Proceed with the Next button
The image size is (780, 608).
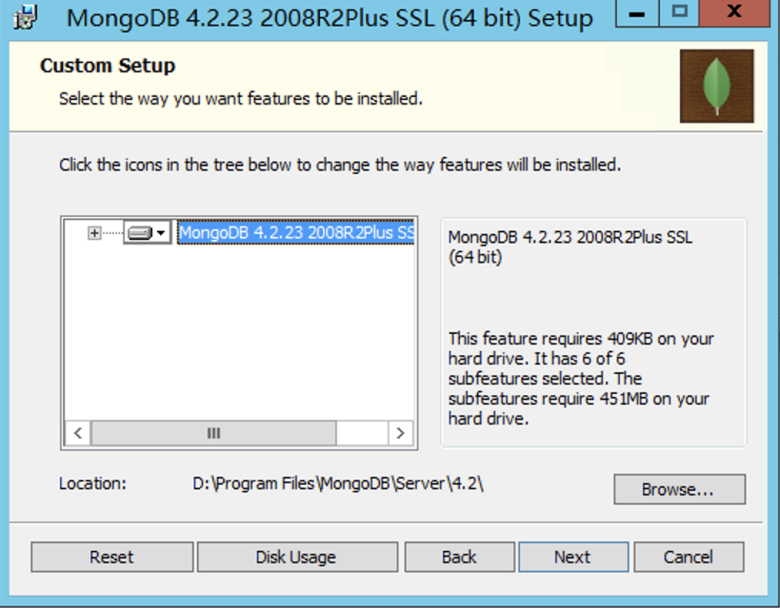pos(573,557)
